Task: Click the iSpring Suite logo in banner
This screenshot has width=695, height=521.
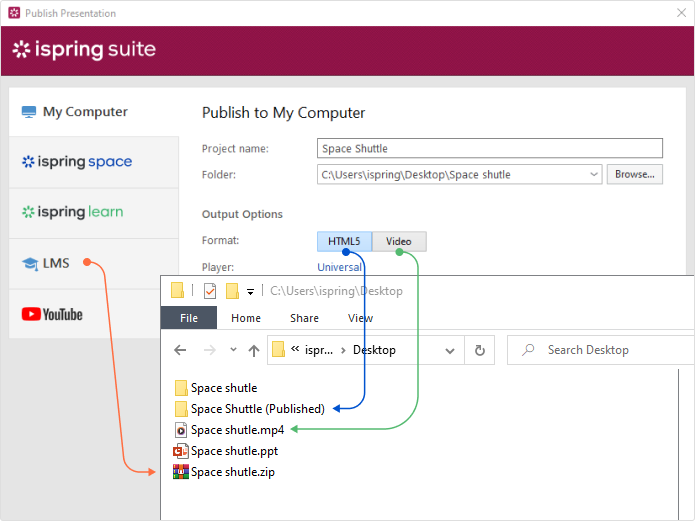Action: (x=84, y=49)
